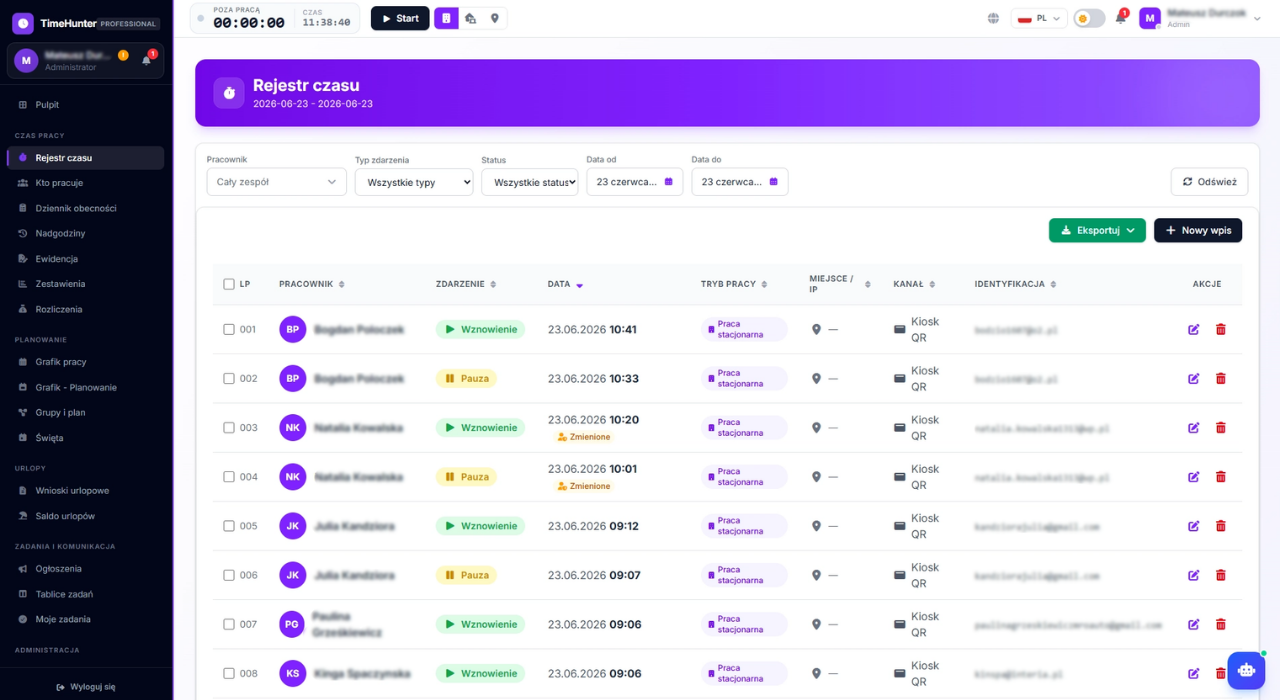
Task: Start the work timer with Start button
Action: pos(400,18)
